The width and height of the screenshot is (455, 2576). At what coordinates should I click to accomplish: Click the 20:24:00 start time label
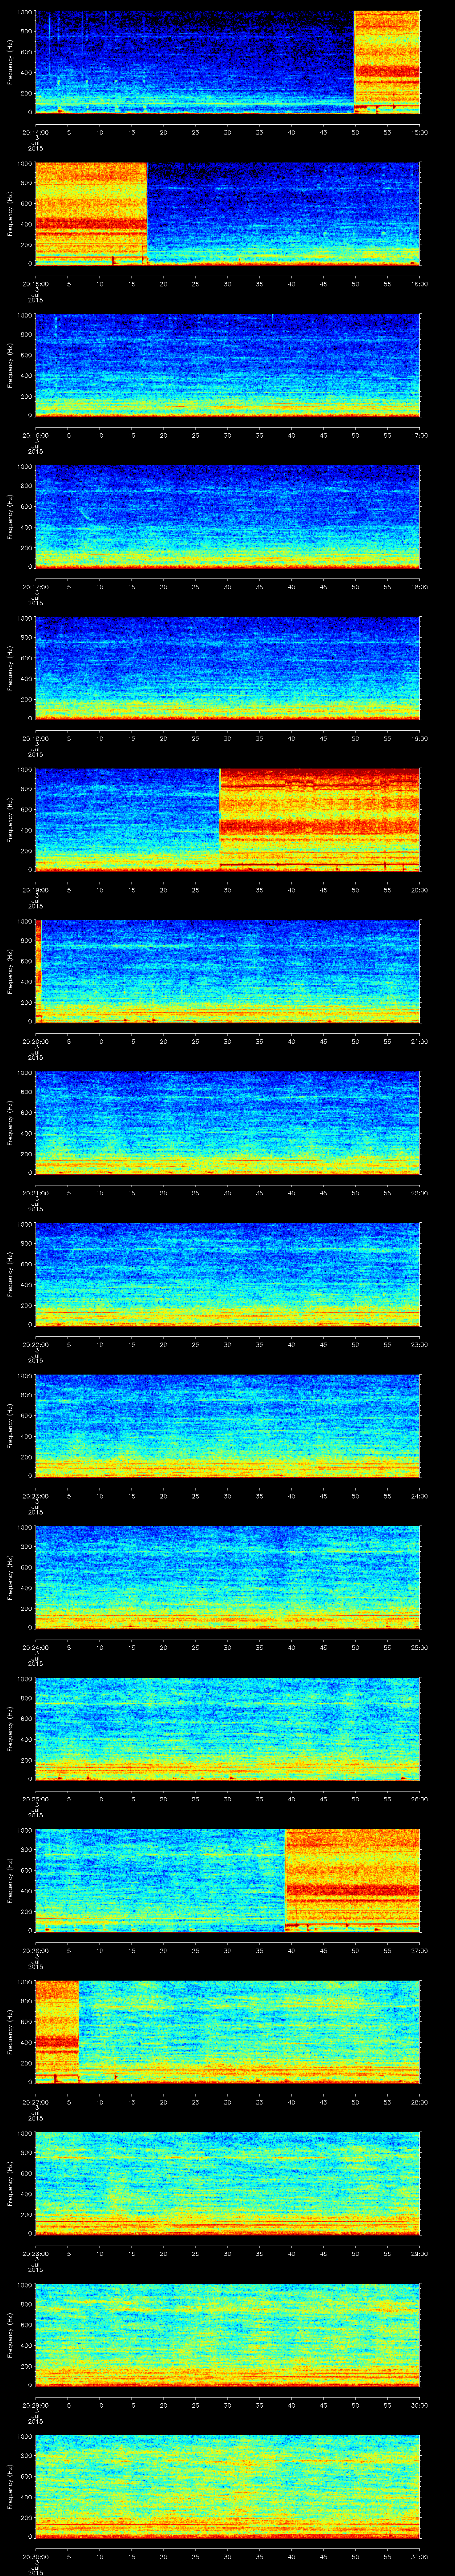click(35, 1647)
